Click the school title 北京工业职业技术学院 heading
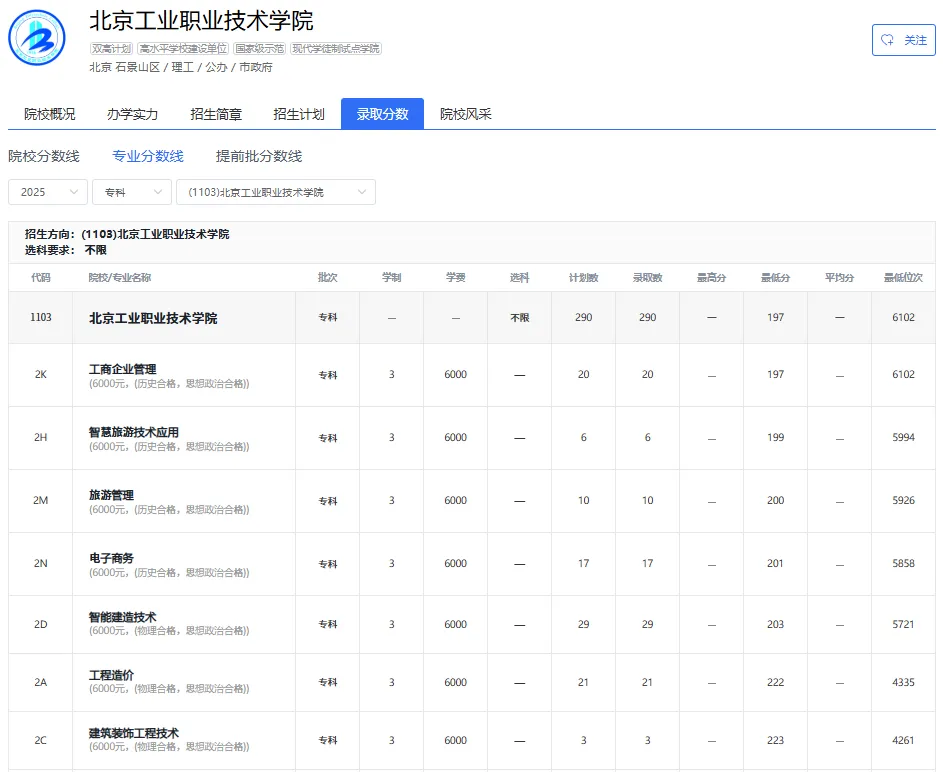 [x=201, y=21]
